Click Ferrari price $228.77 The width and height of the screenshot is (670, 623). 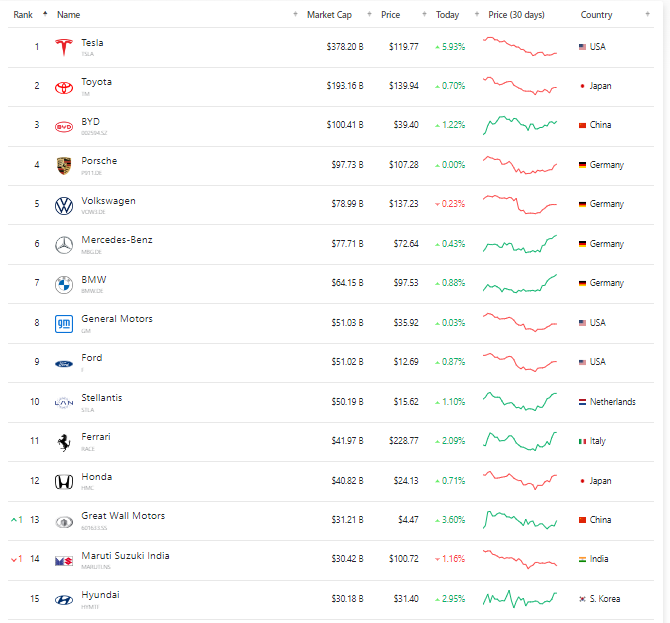[x=403, y=441]
